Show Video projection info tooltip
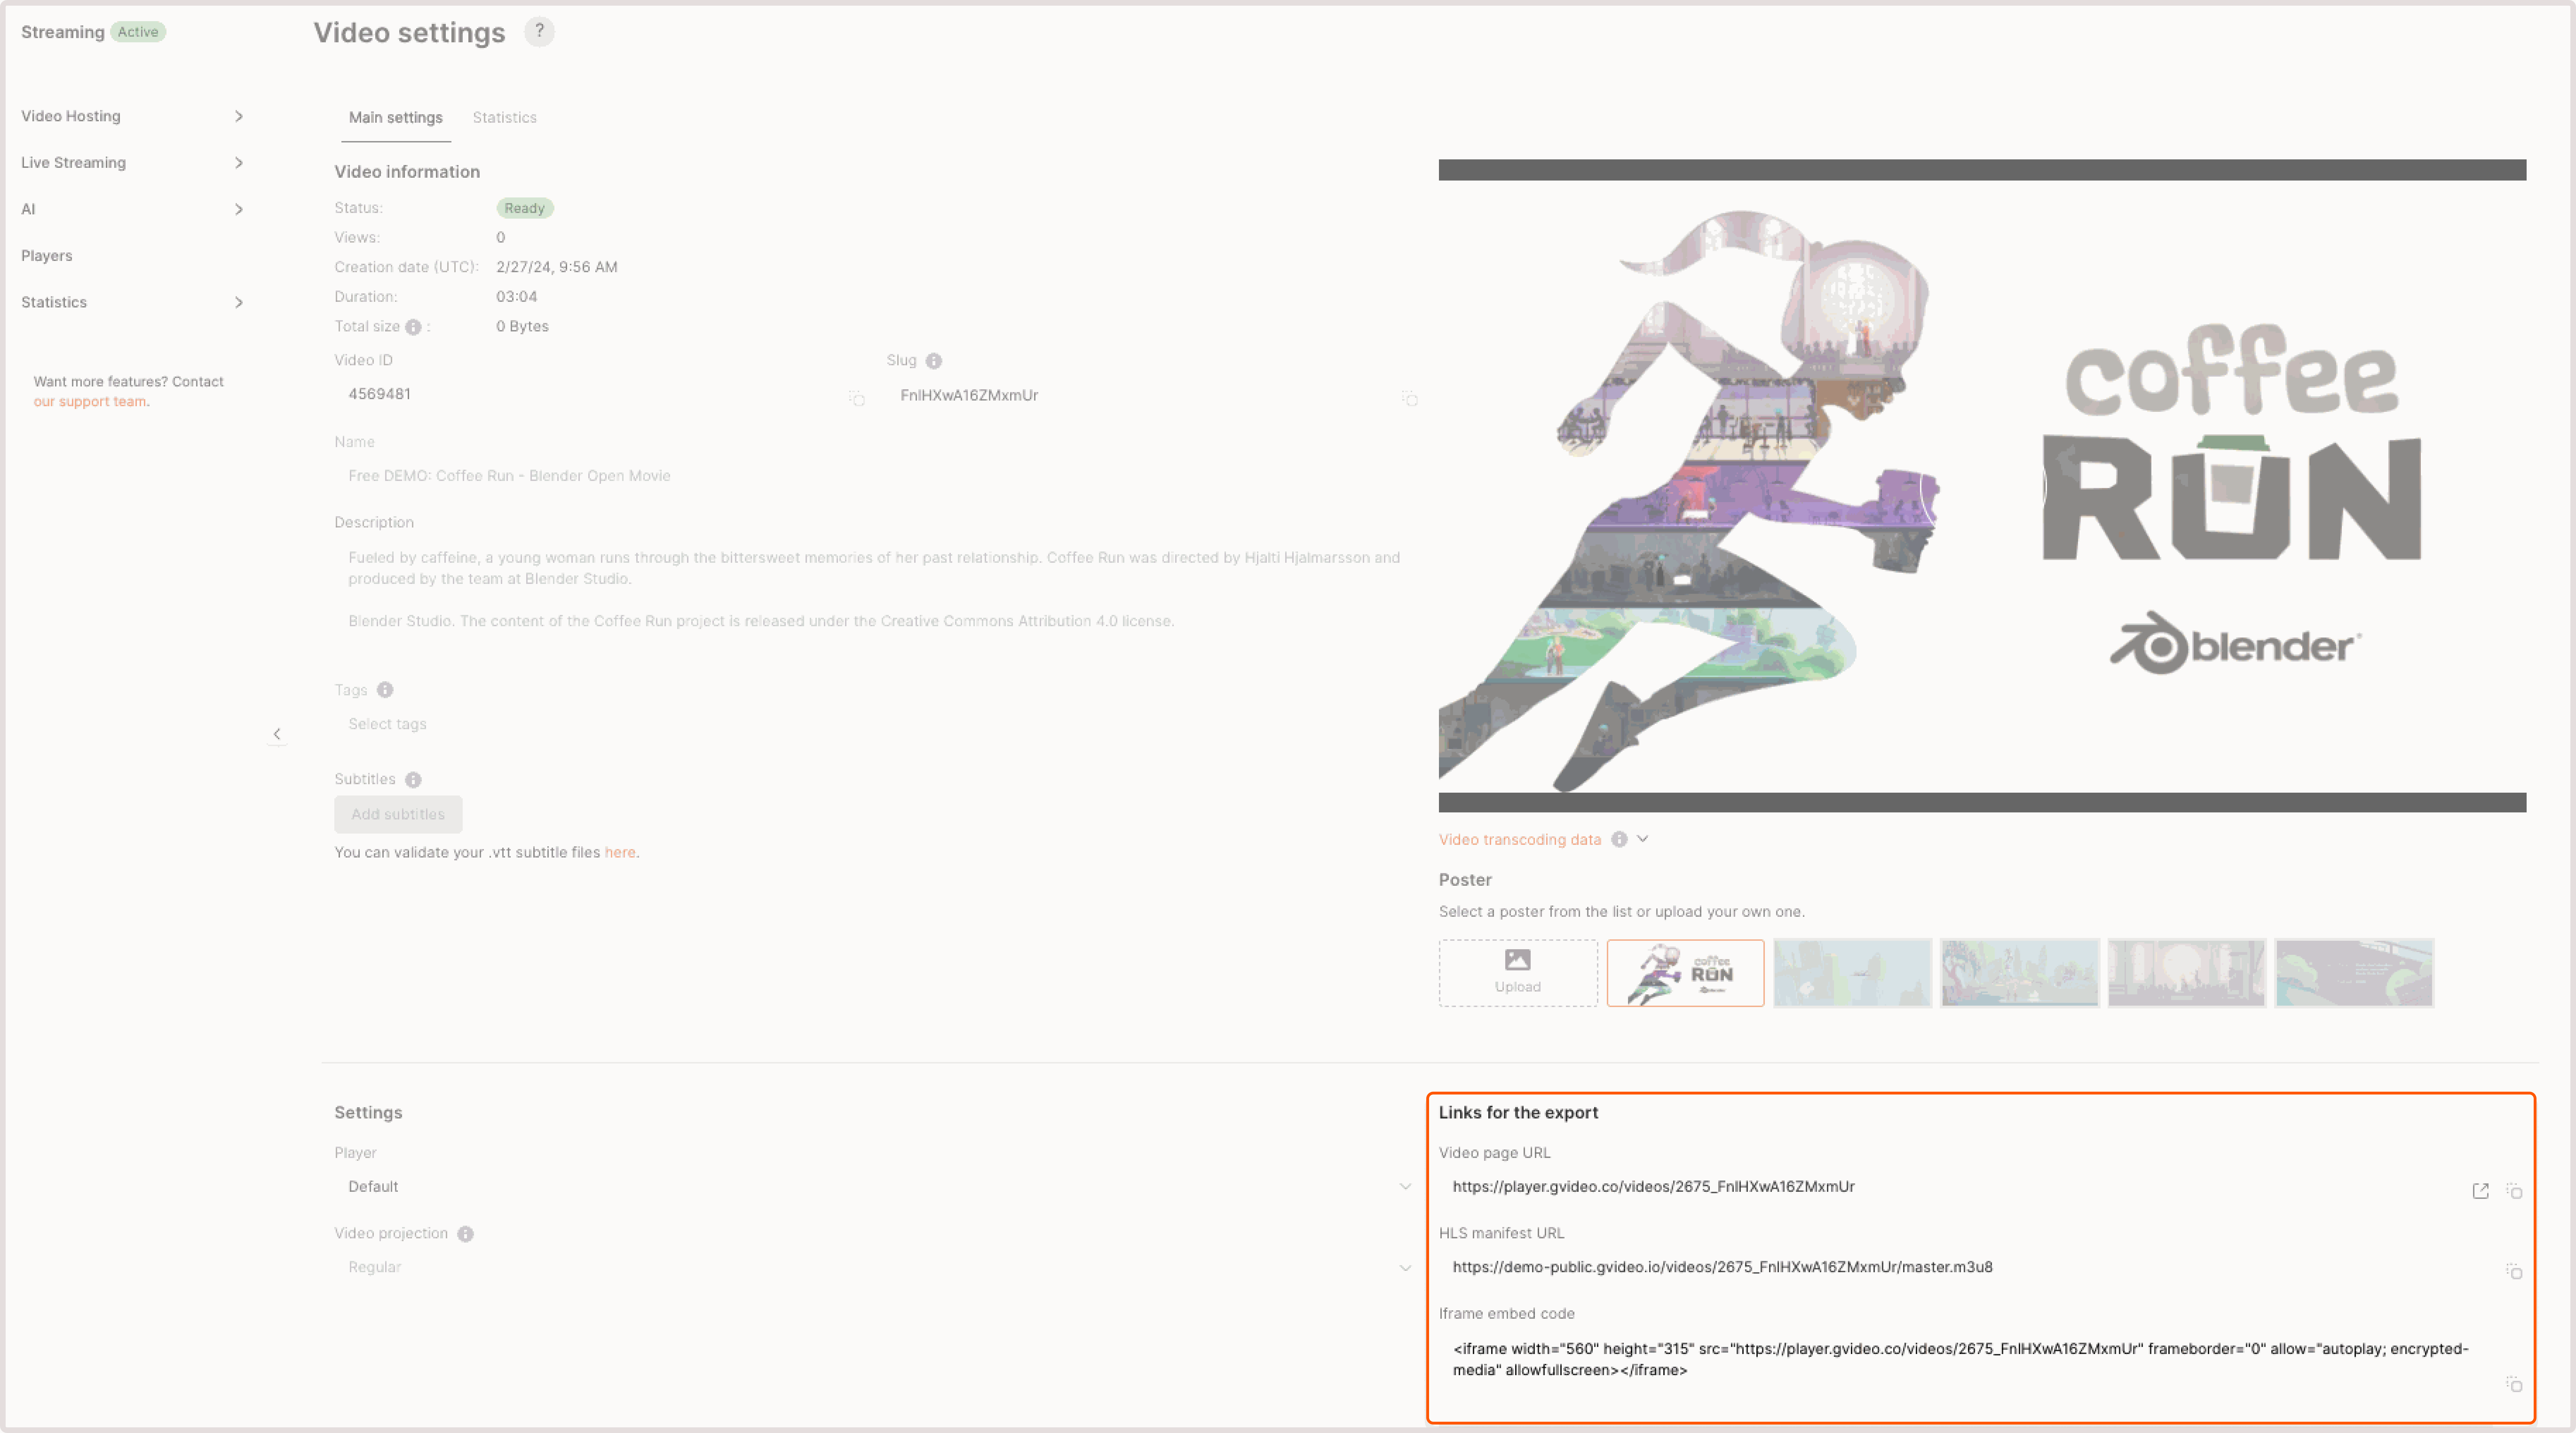The width and height of the screenshot is (2576, 1433). click(465, 1234)
